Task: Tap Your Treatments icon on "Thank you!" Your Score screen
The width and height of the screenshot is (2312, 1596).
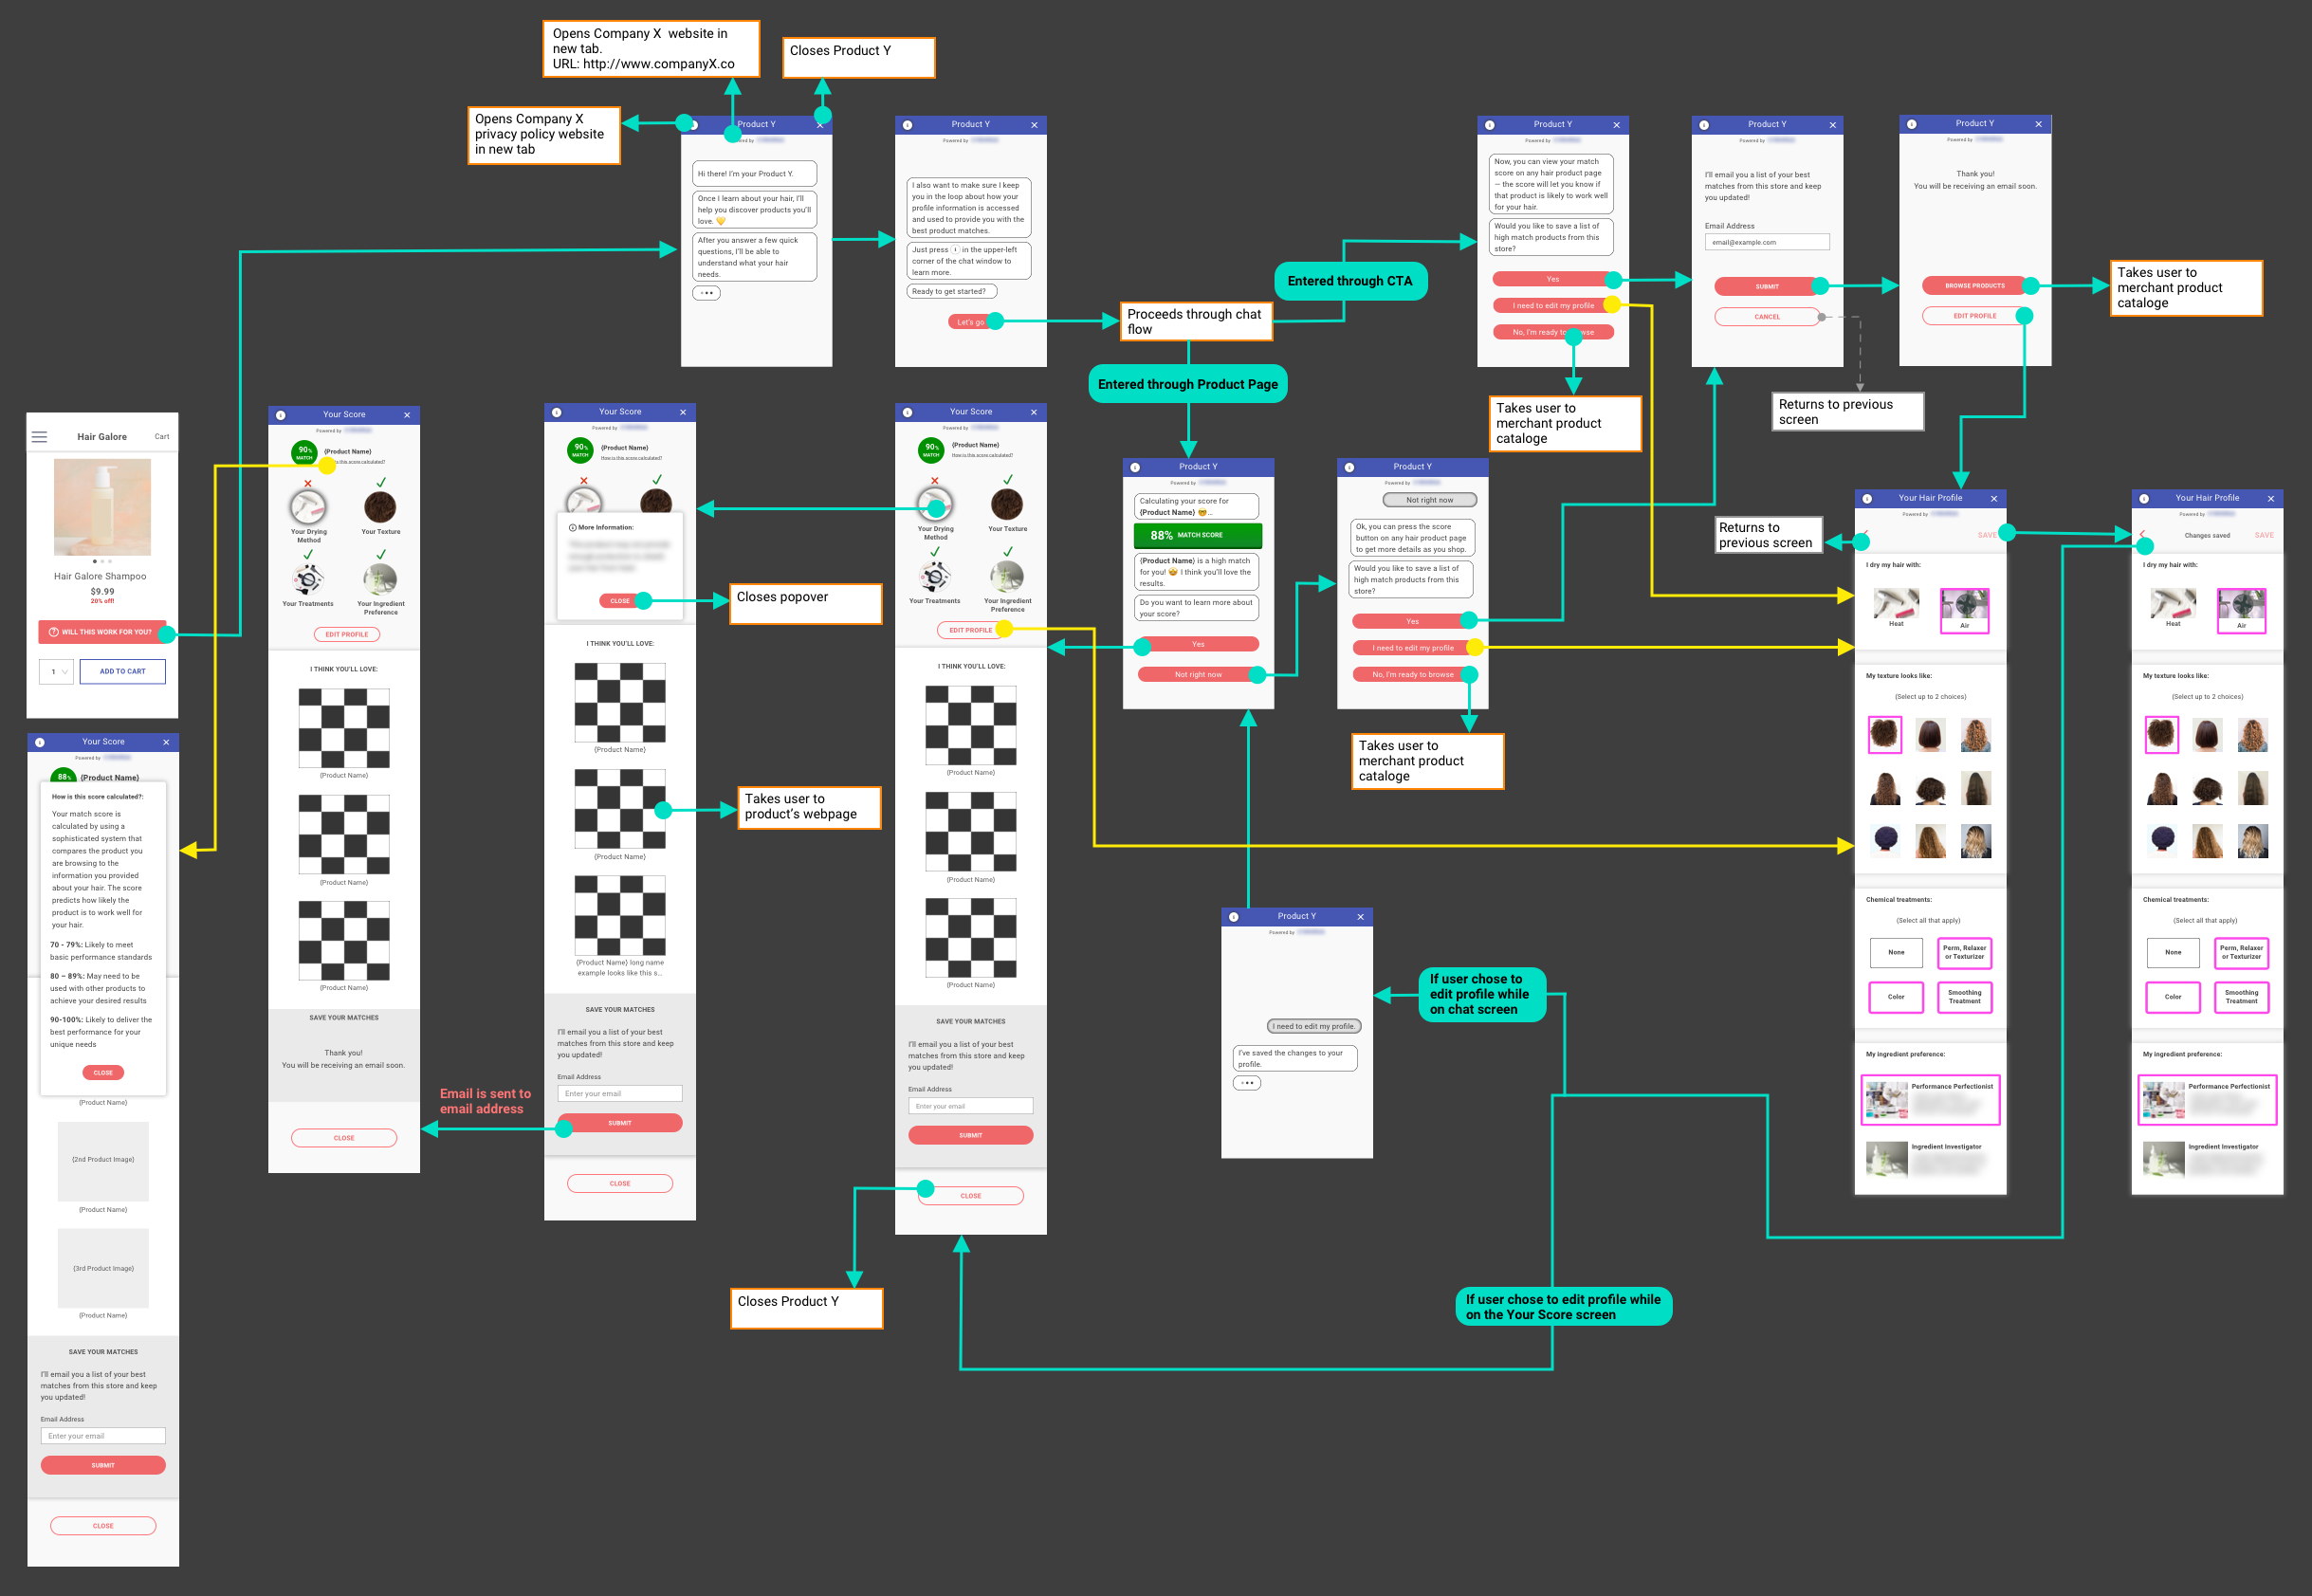Action: tap(308, 580)
